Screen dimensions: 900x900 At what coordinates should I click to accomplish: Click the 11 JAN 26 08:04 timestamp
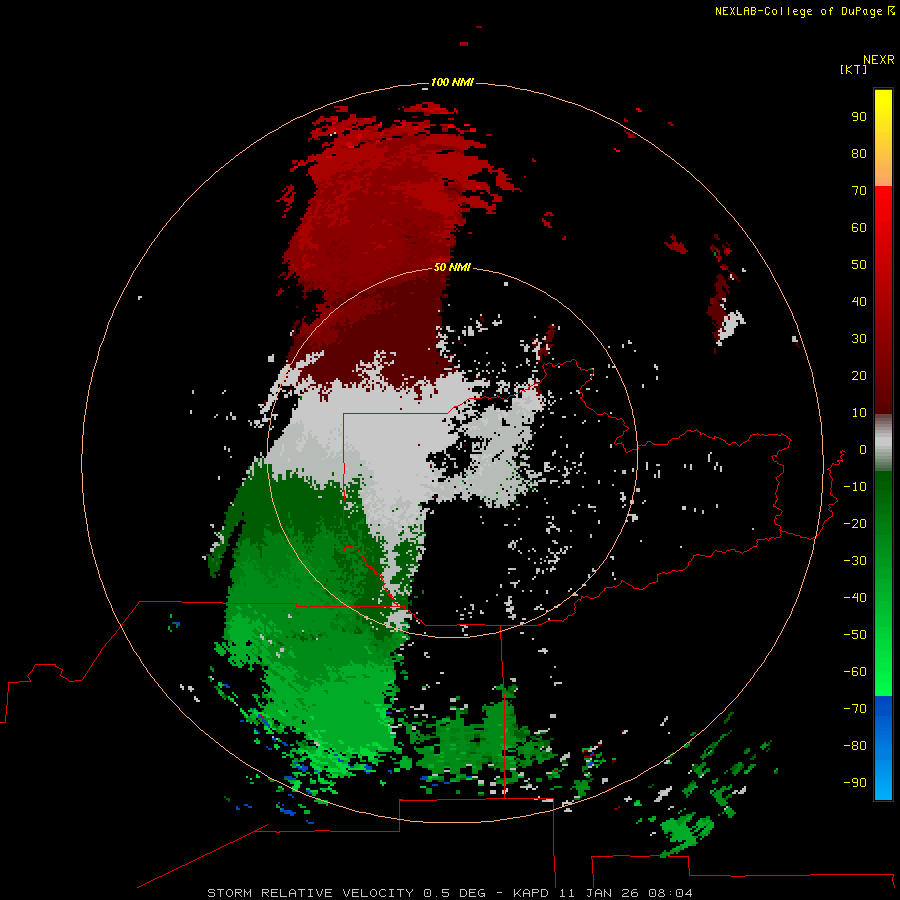(x=625, y=893)
